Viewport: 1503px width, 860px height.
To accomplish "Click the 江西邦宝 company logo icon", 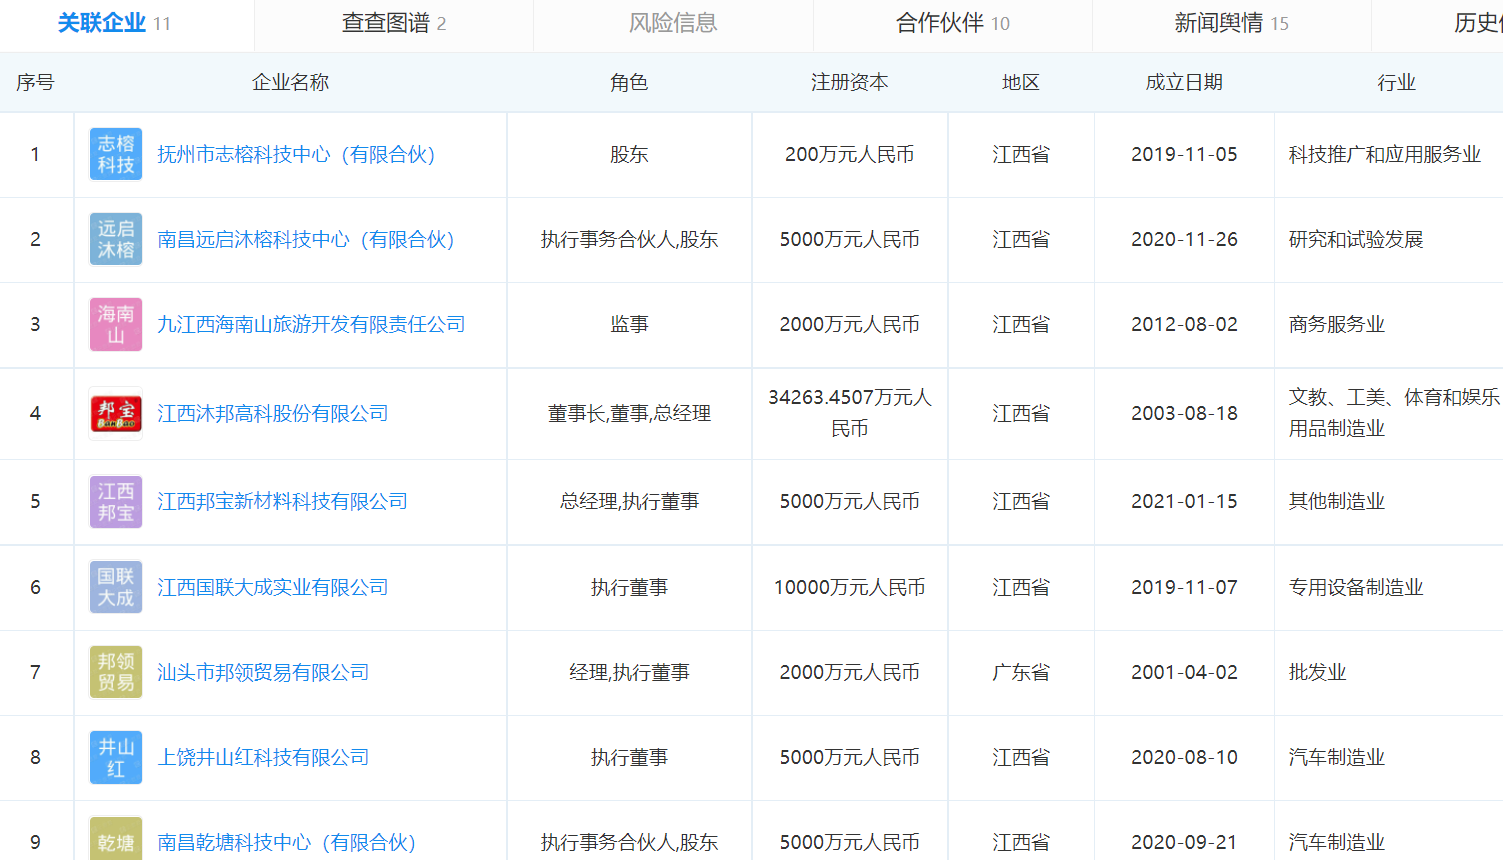I will click(116, 501).
